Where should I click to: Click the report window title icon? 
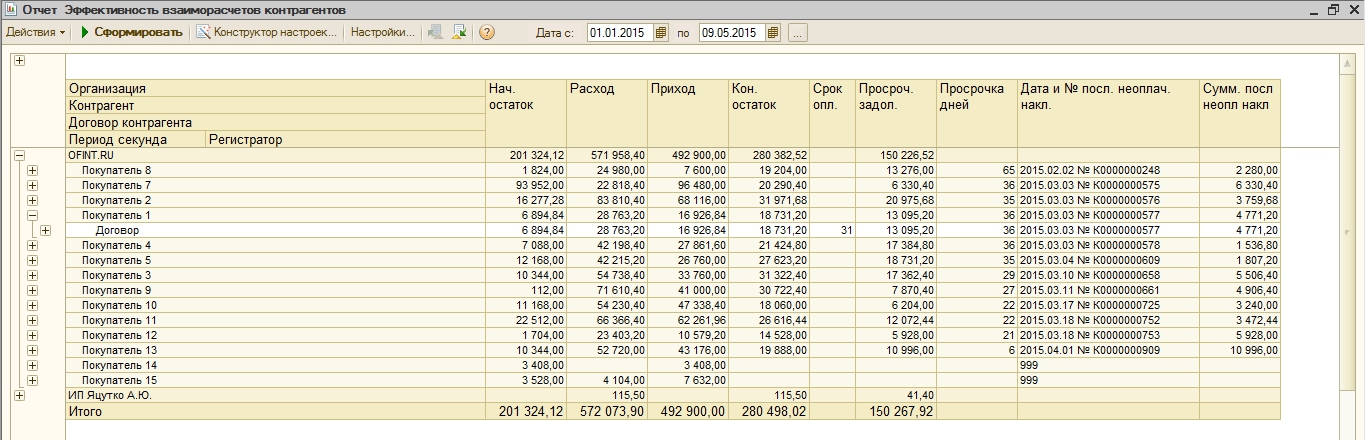[x=11, y=9]
